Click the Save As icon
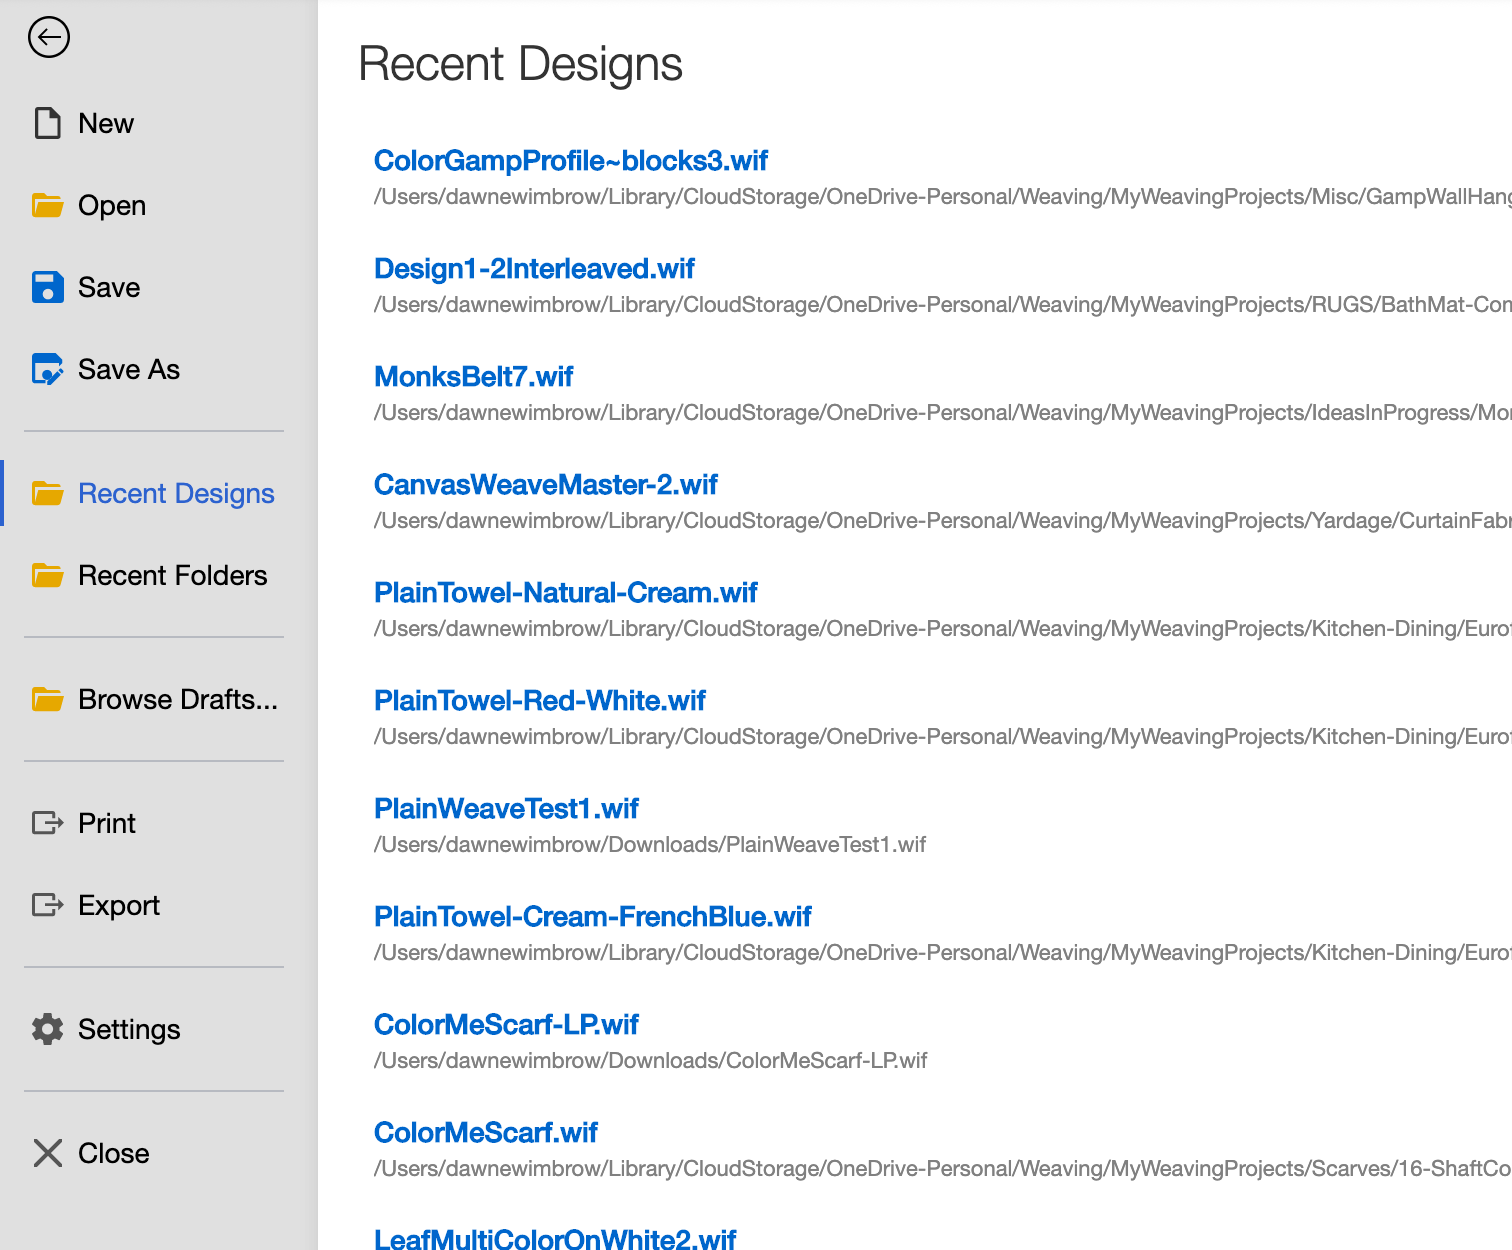This screenshot has height=1250, width=1512. click(x=47, y=369)
